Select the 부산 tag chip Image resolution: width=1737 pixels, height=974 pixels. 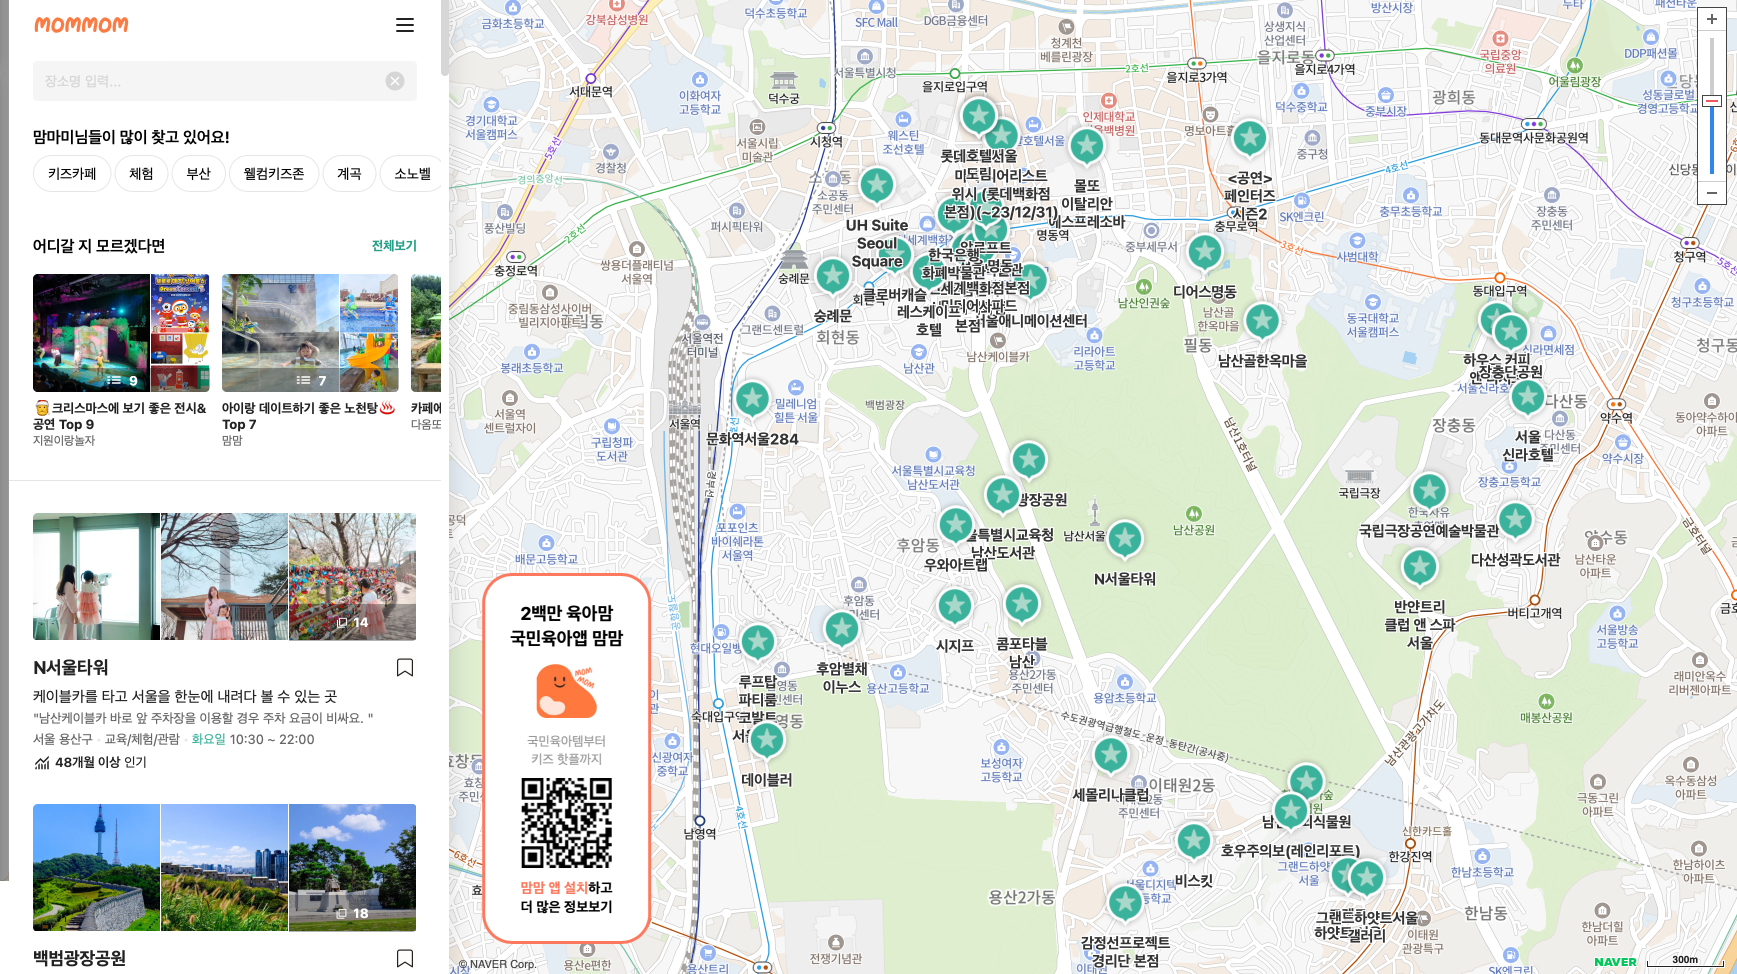pyautogui.click(x=198, y=173)
